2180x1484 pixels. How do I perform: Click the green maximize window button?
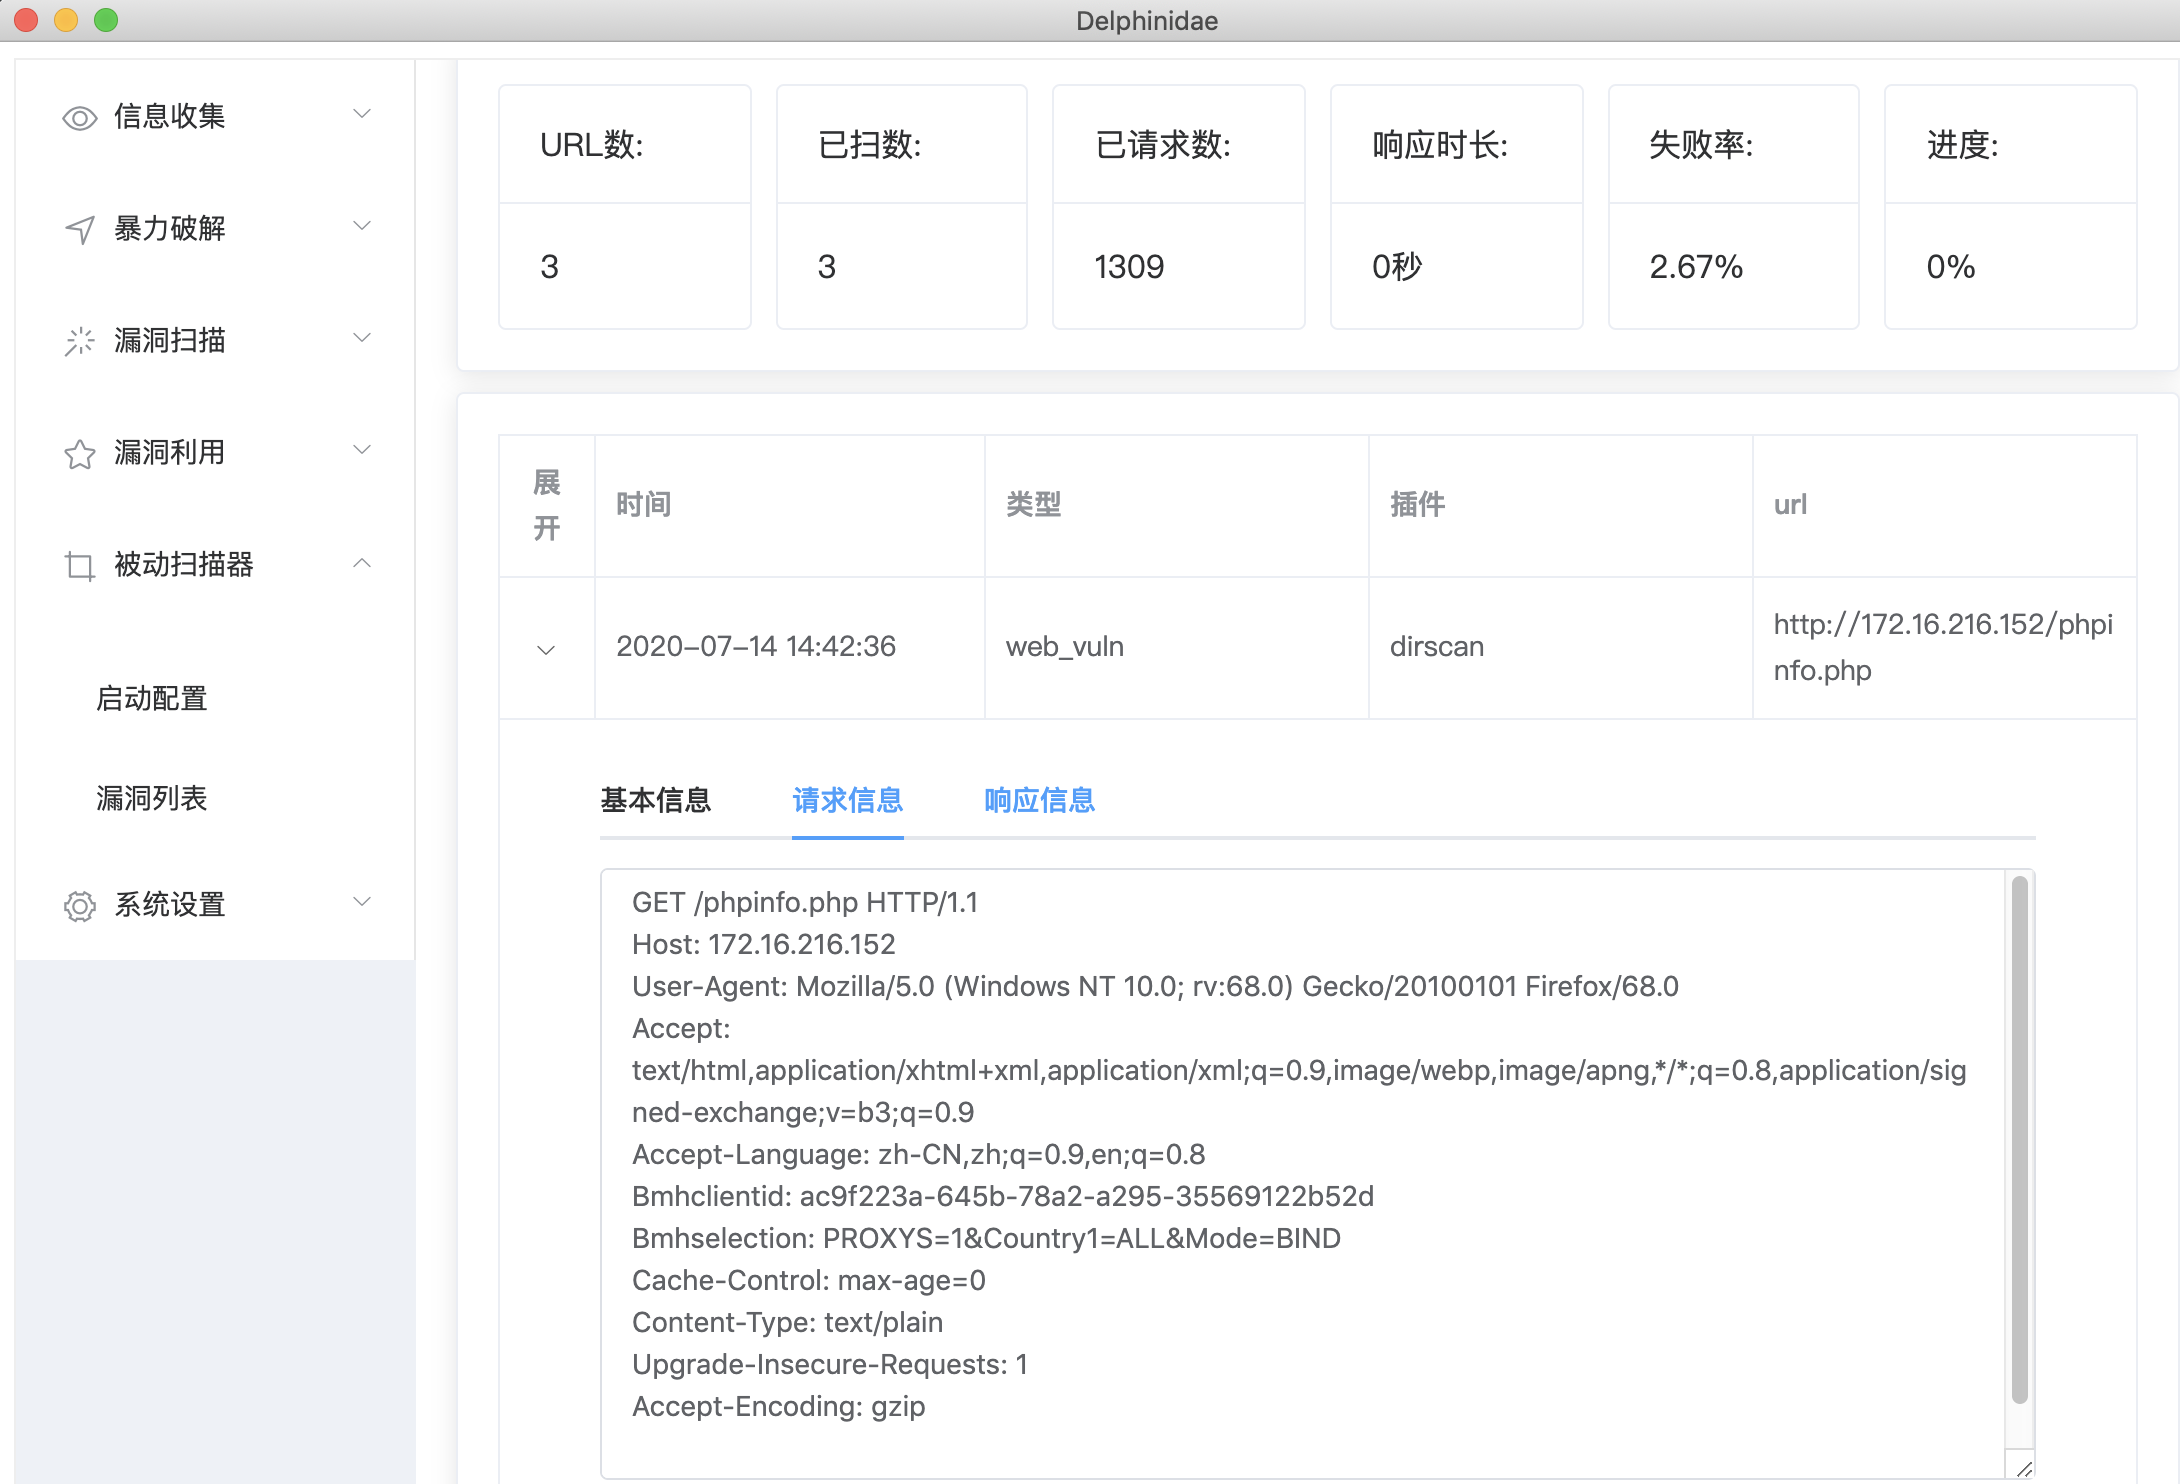coord(106,20)
